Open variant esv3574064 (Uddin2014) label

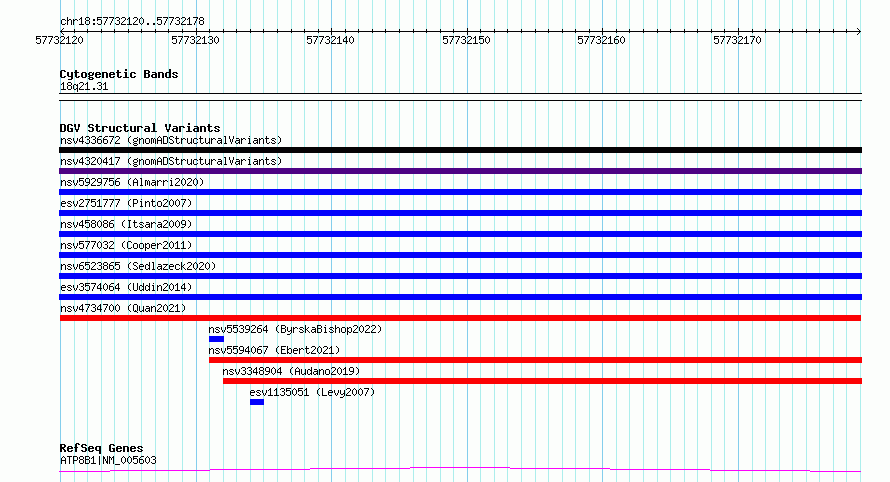click(126, 287)
